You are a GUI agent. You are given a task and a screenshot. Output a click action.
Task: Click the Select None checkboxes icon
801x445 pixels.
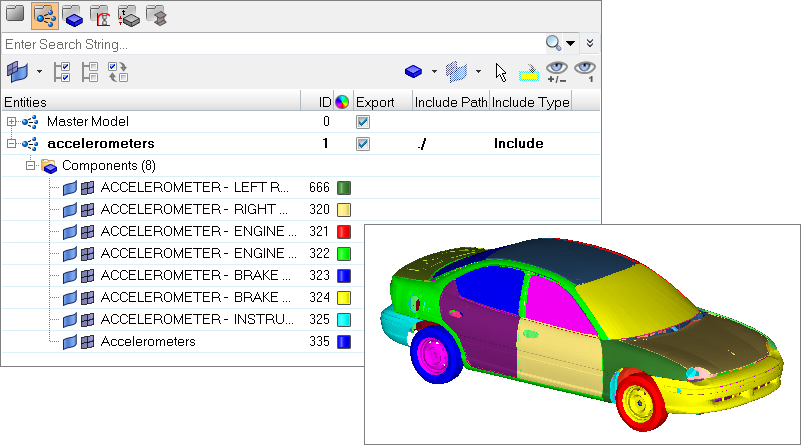[x=89, y=72]
